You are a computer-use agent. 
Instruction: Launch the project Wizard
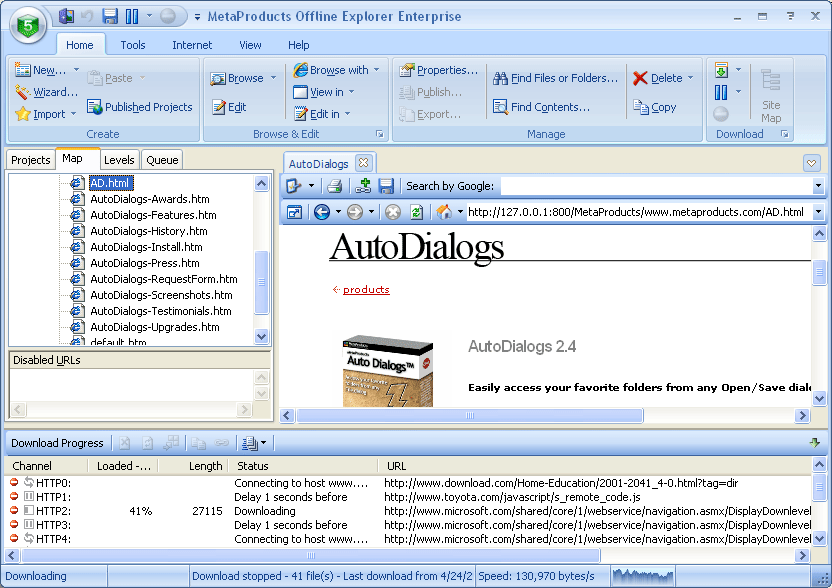(46, 92)
